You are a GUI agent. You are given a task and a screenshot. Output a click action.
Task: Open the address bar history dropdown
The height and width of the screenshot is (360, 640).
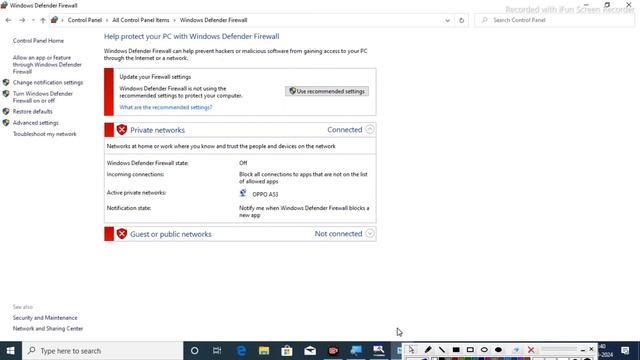coord(447,20)
